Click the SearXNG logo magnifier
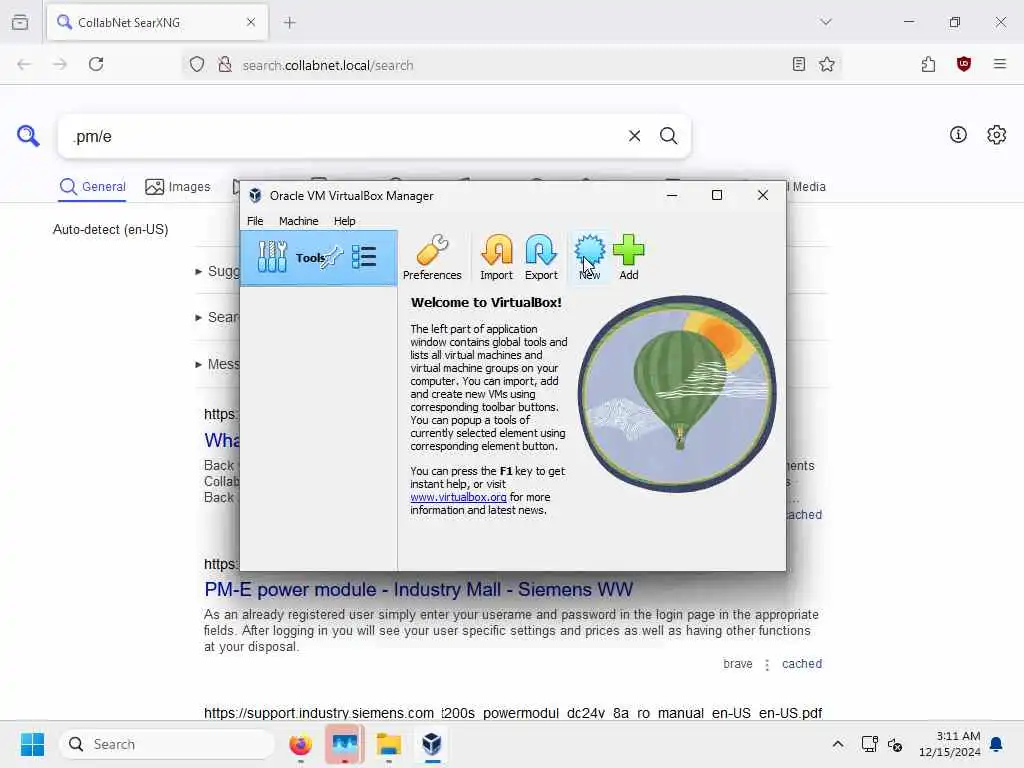The image size is (1024, 768). click(28, 136)
